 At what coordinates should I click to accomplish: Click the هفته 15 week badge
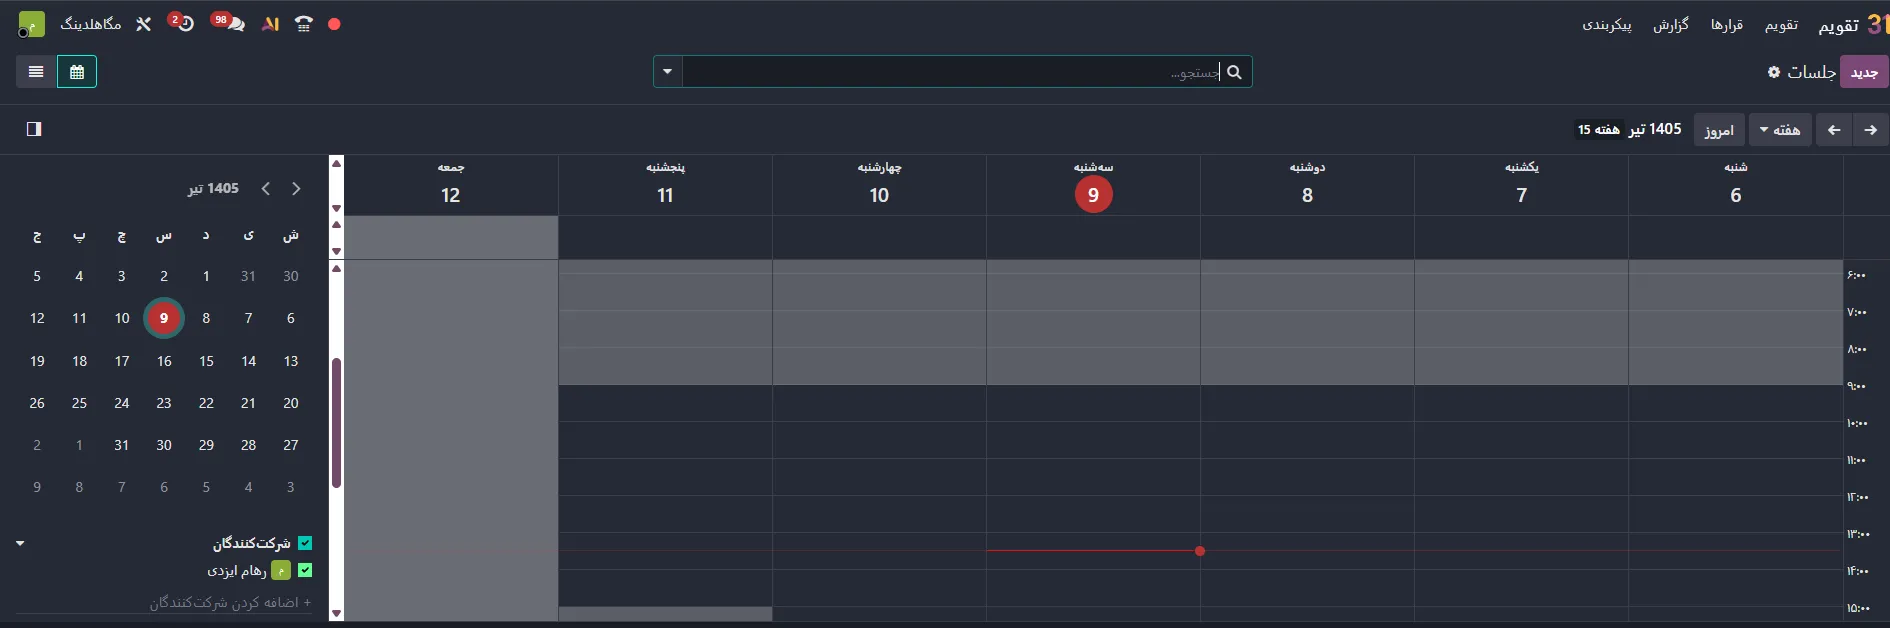tap(1598, 130)
